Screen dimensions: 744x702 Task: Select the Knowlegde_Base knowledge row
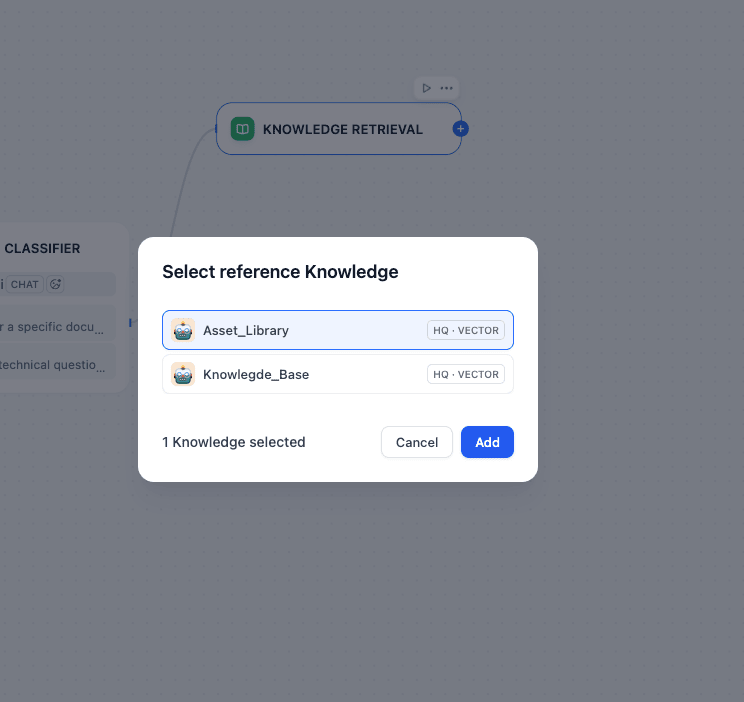pos(337,374)
